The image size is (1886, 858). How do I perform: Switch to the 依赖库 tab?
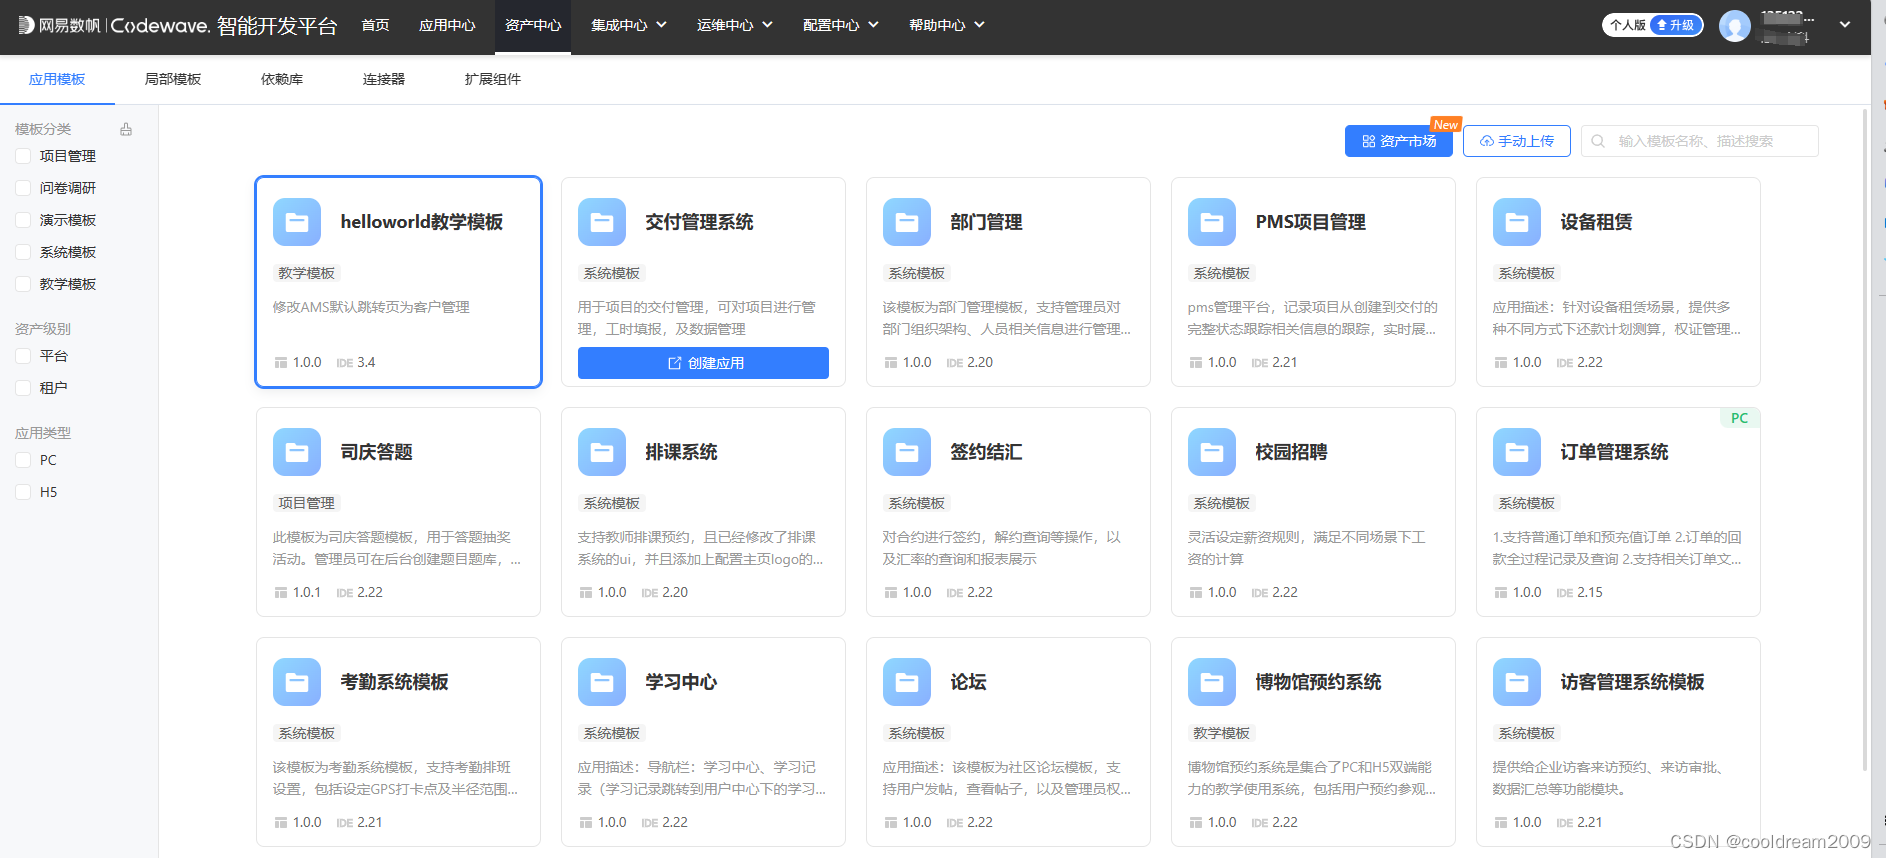[x=282, y=79]
